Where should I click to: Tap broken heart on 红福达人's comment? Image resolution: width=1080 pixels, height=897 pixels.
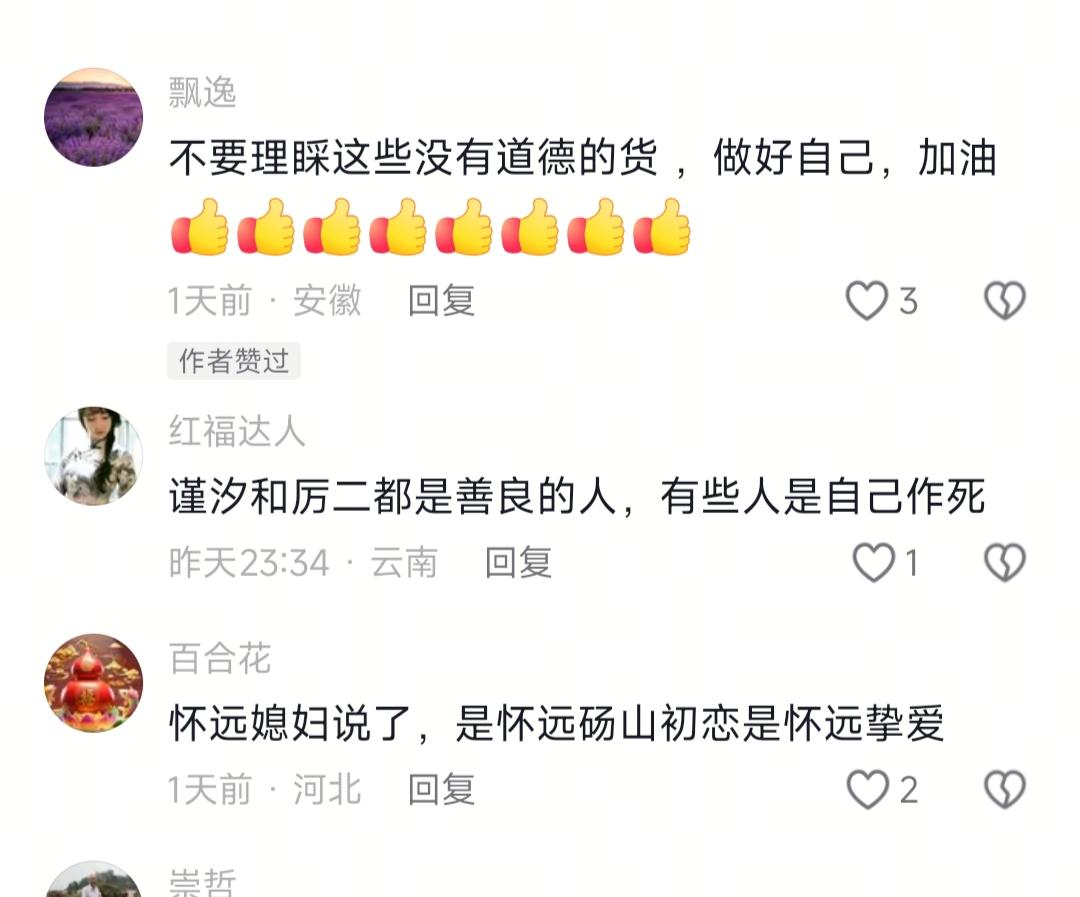click(x=1005, y=562)
